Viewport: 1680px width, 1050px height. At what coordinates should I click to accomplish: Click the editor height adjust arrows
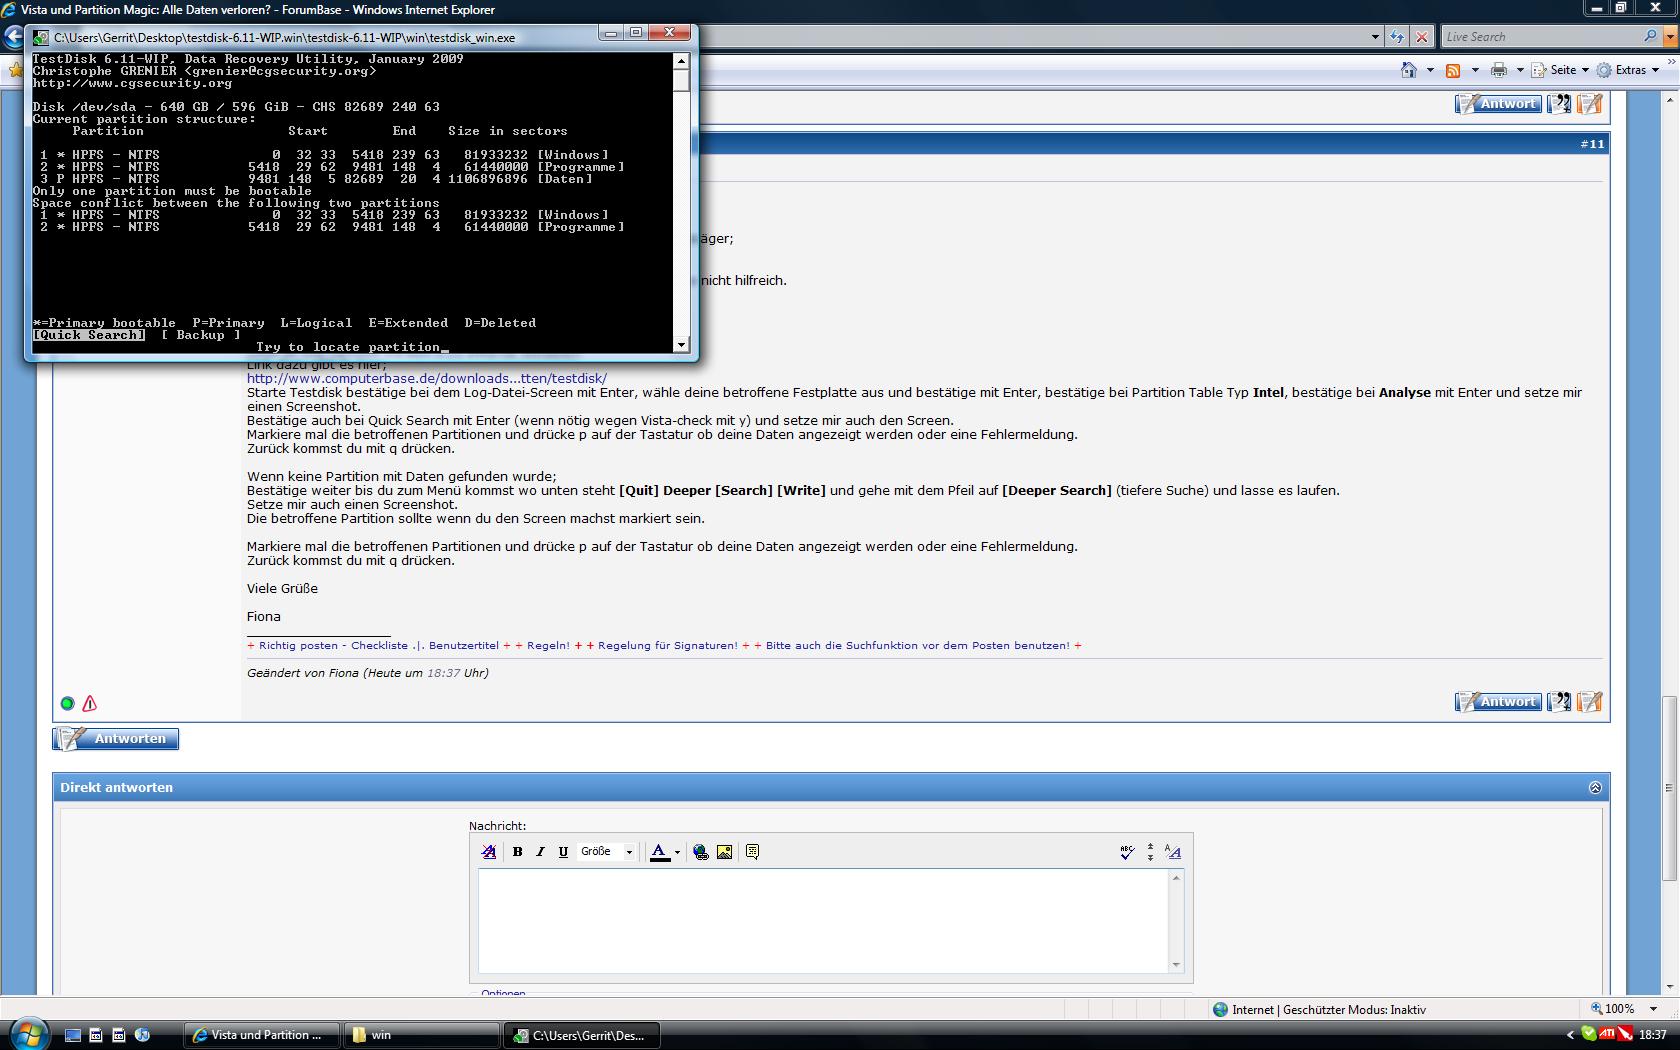1150,852
